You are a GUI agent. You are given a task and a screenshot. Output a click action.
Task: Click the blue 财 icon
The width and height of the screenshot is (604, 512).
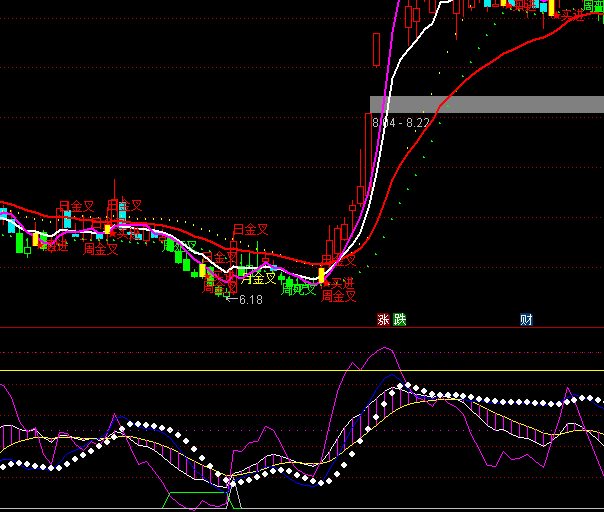tap(526, 320)
